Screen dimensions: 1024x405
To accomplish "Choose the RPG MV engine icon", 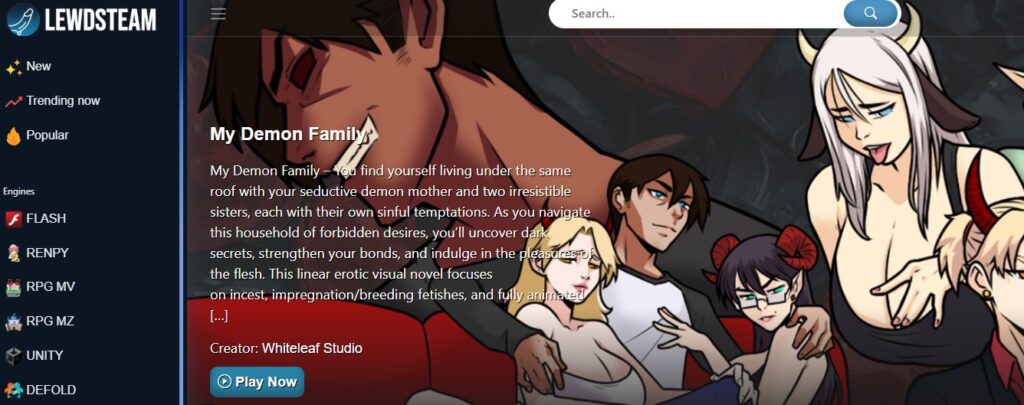I will pos(13,287).
